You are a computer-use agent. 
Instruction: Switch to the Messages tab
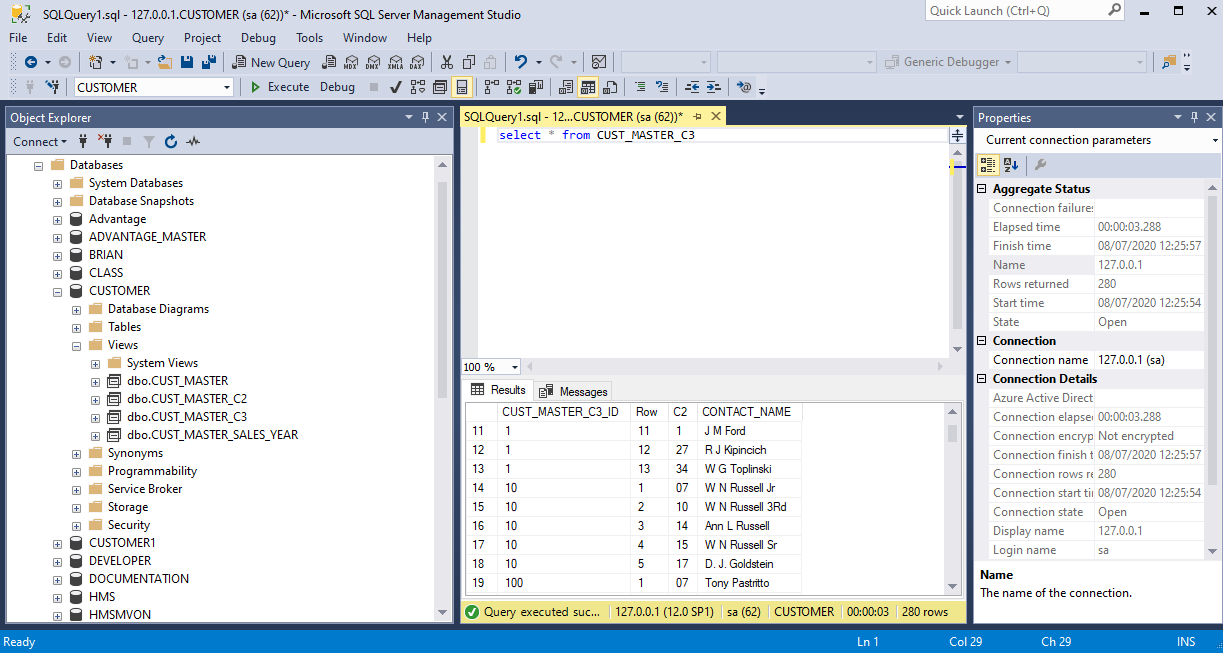(574, 391)
